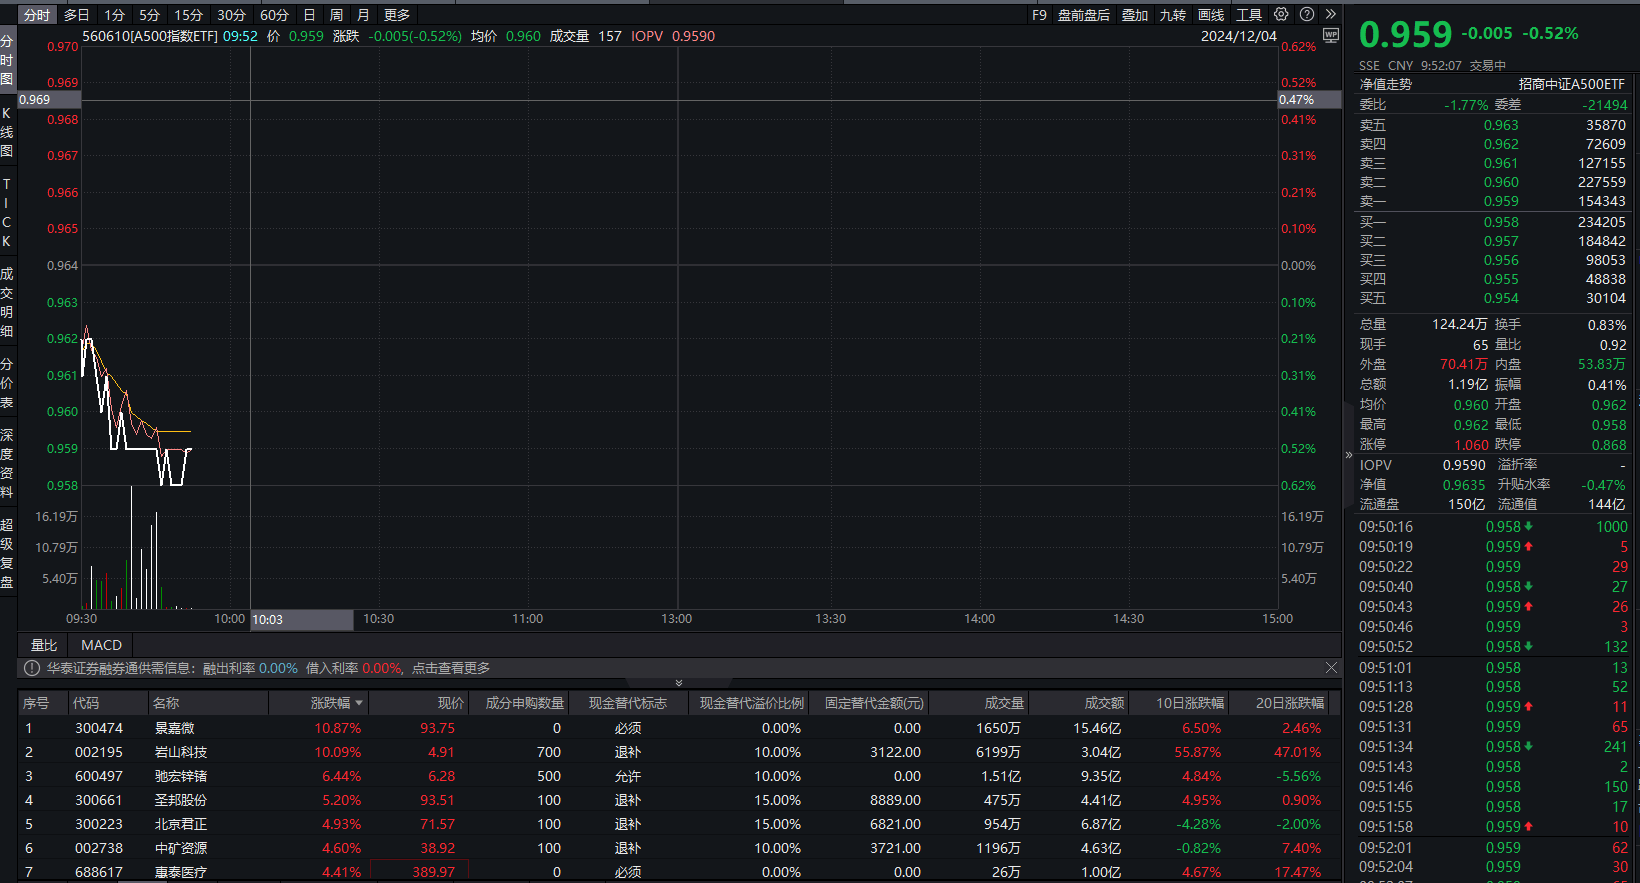Click info icon beside 华泰证券 notice
This screenshot has width=1640, height=883.
pyautogui.click(x=32, y=668)
